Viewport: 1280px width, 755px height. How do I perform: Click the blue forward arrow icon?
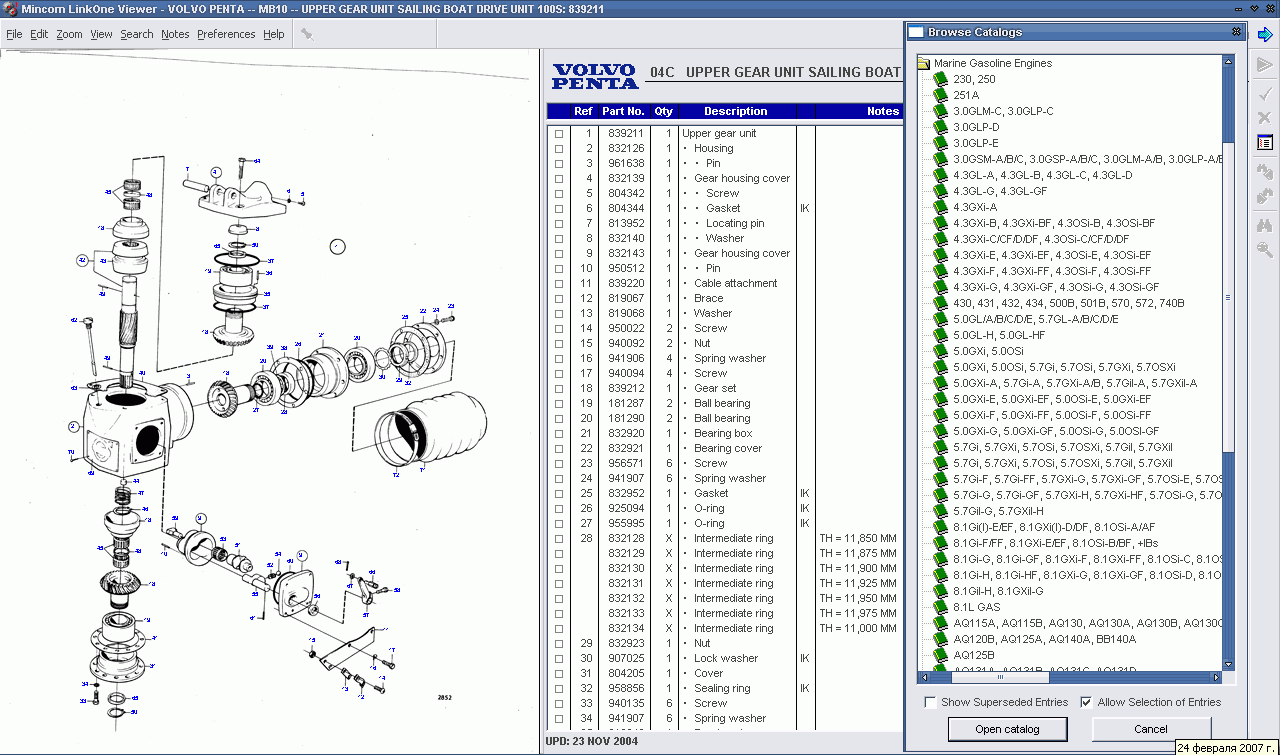click(1264, 35)
